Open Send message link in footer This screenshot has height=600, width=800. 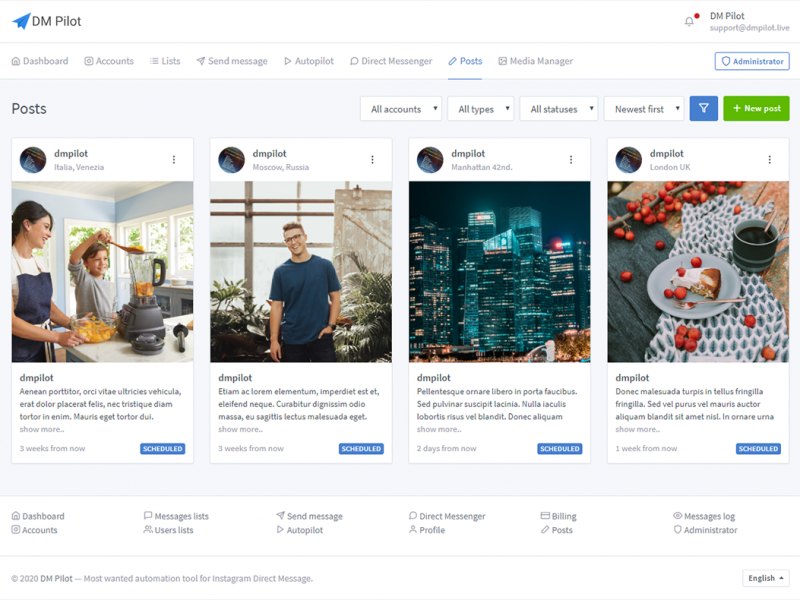click(x=309, y=516)
